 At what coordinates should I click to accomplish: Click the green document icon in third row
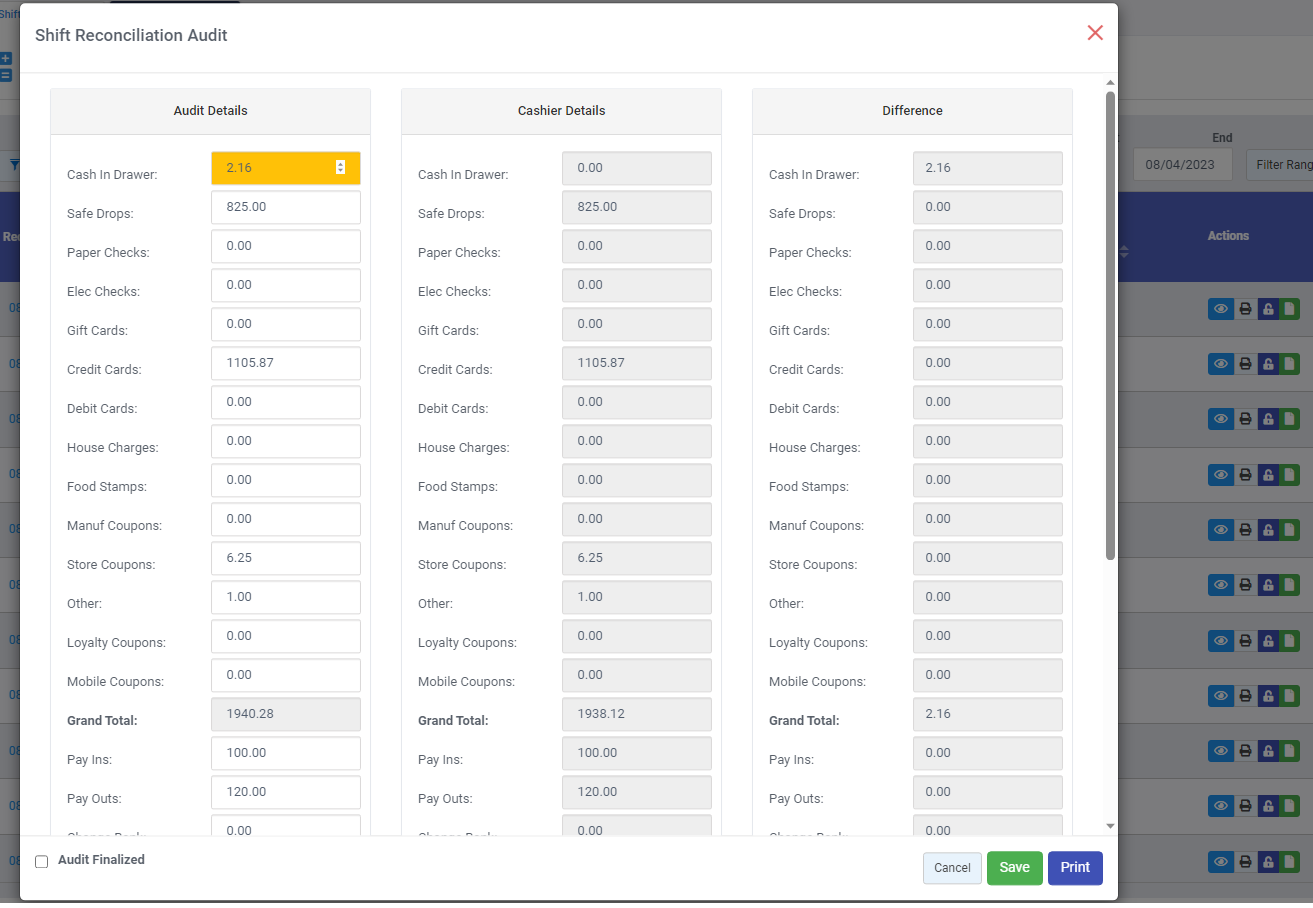1290,419
